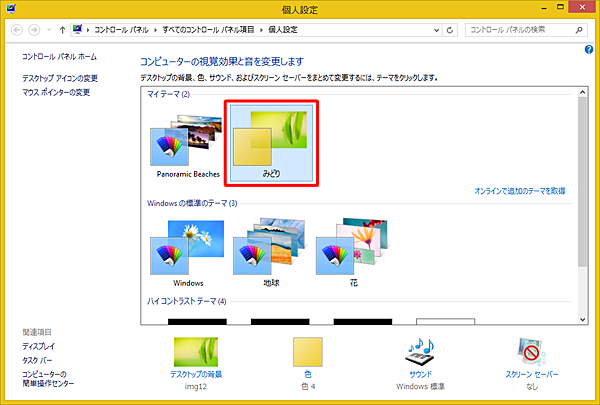Screen dimensions: 600x405
Task: Click the yellow 色 swatch
Action: point(308,352)
